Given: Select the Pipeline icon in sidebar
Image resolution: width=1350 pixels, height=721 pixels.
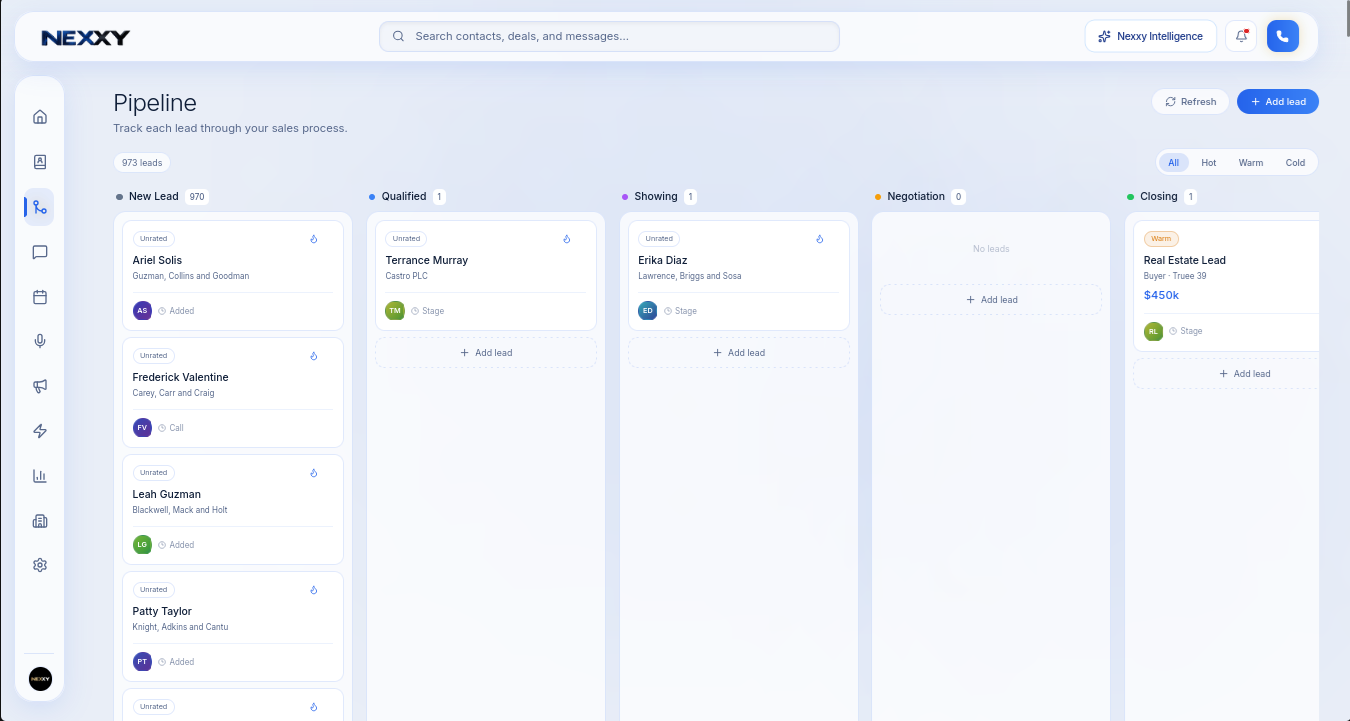Looking at the screenshot, I should (40, 207).
